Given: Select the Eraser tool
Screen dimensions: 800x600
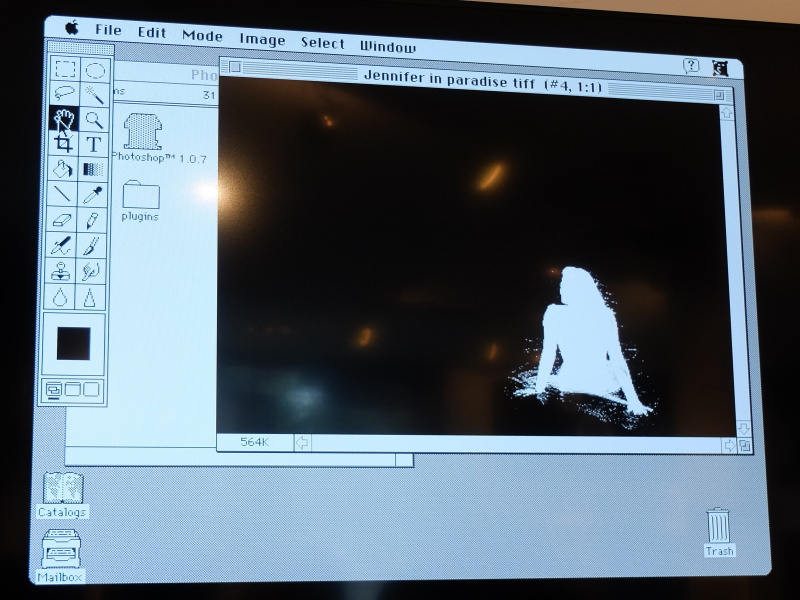Looking at the screenshot, I should click(x=62, y=219).
